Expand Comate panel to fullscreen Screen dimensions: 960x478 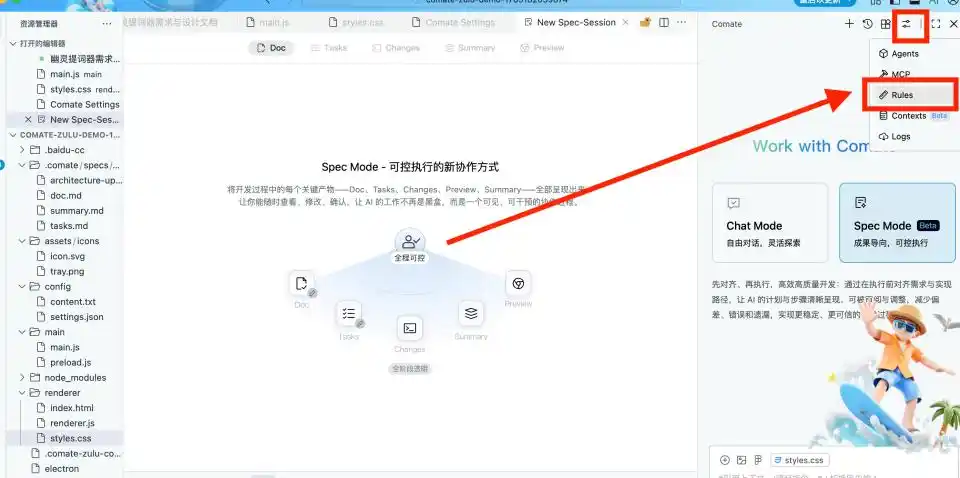[x=936, y=24]
